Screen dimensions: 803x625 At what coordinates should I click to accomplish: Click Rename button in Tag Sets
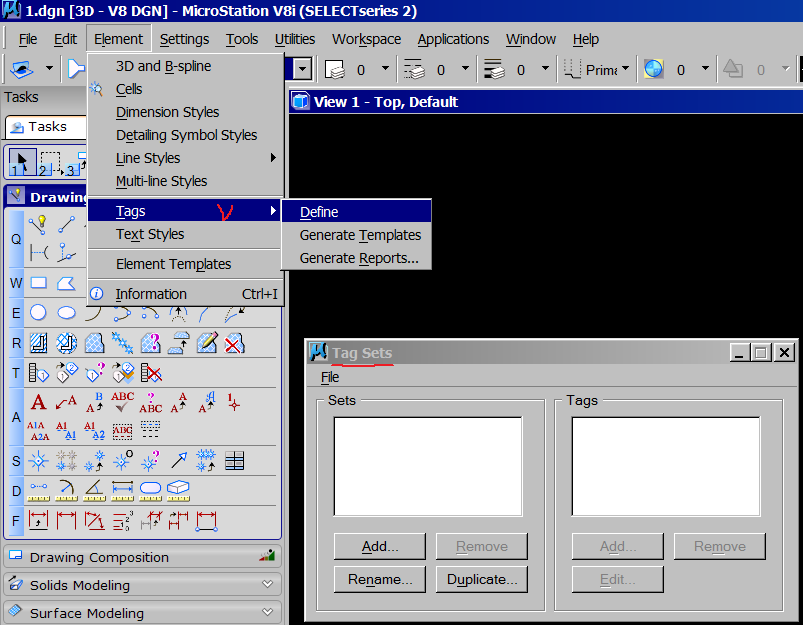click(x=379, y=579)
